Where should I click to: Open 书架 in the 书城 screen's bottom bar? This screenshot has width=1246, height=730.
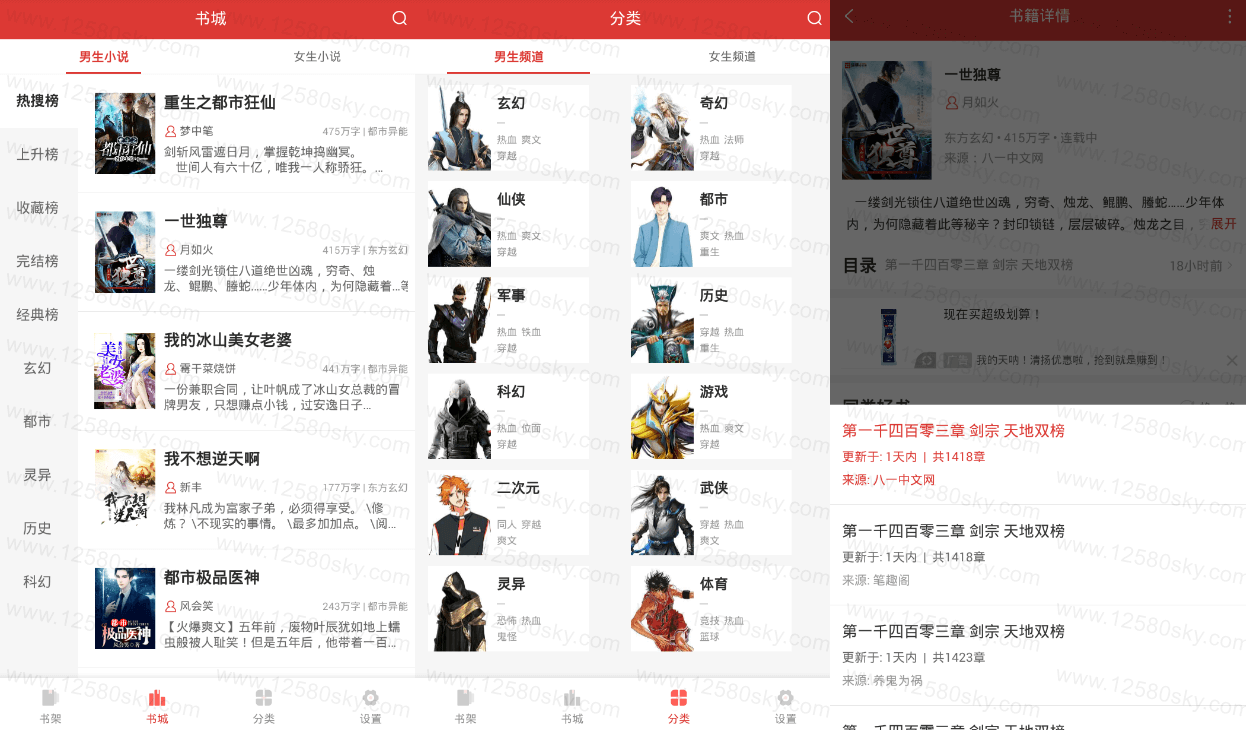[x=50, y=705]
